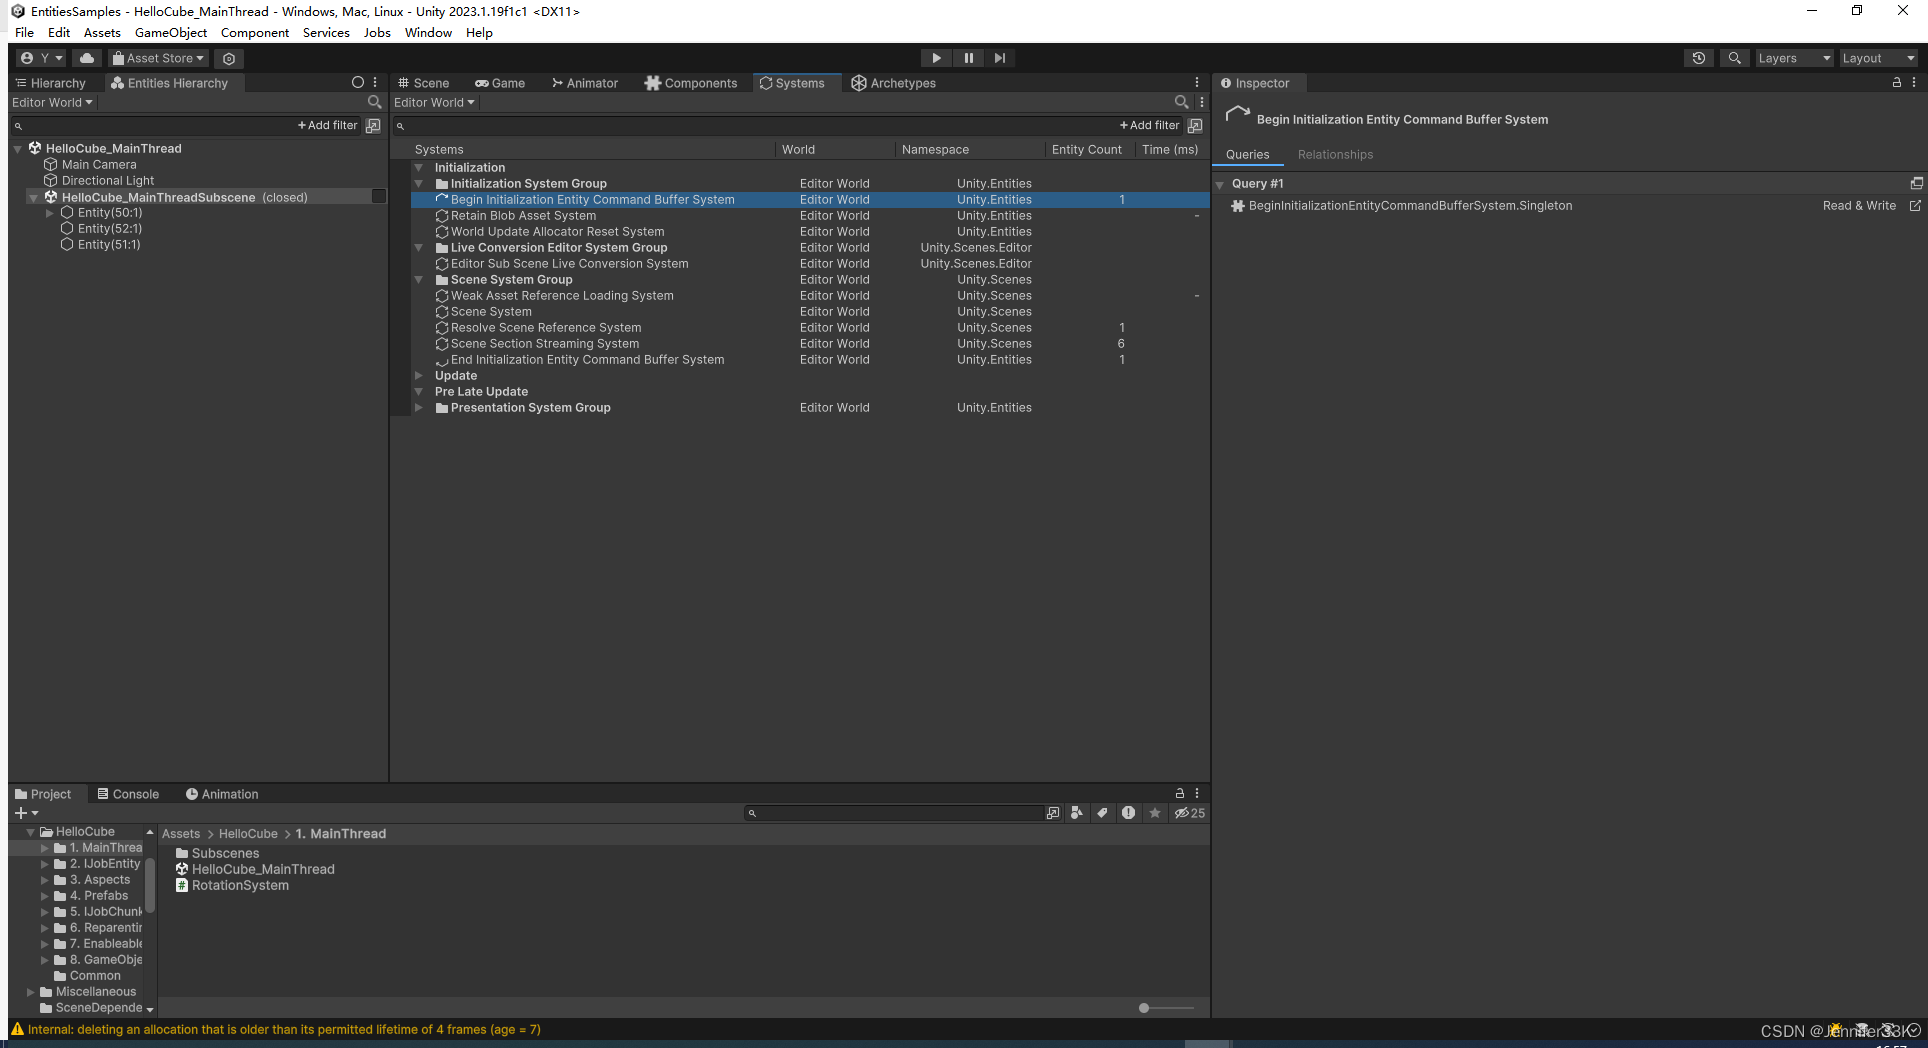Switch to the Console tab

point(128,794)
